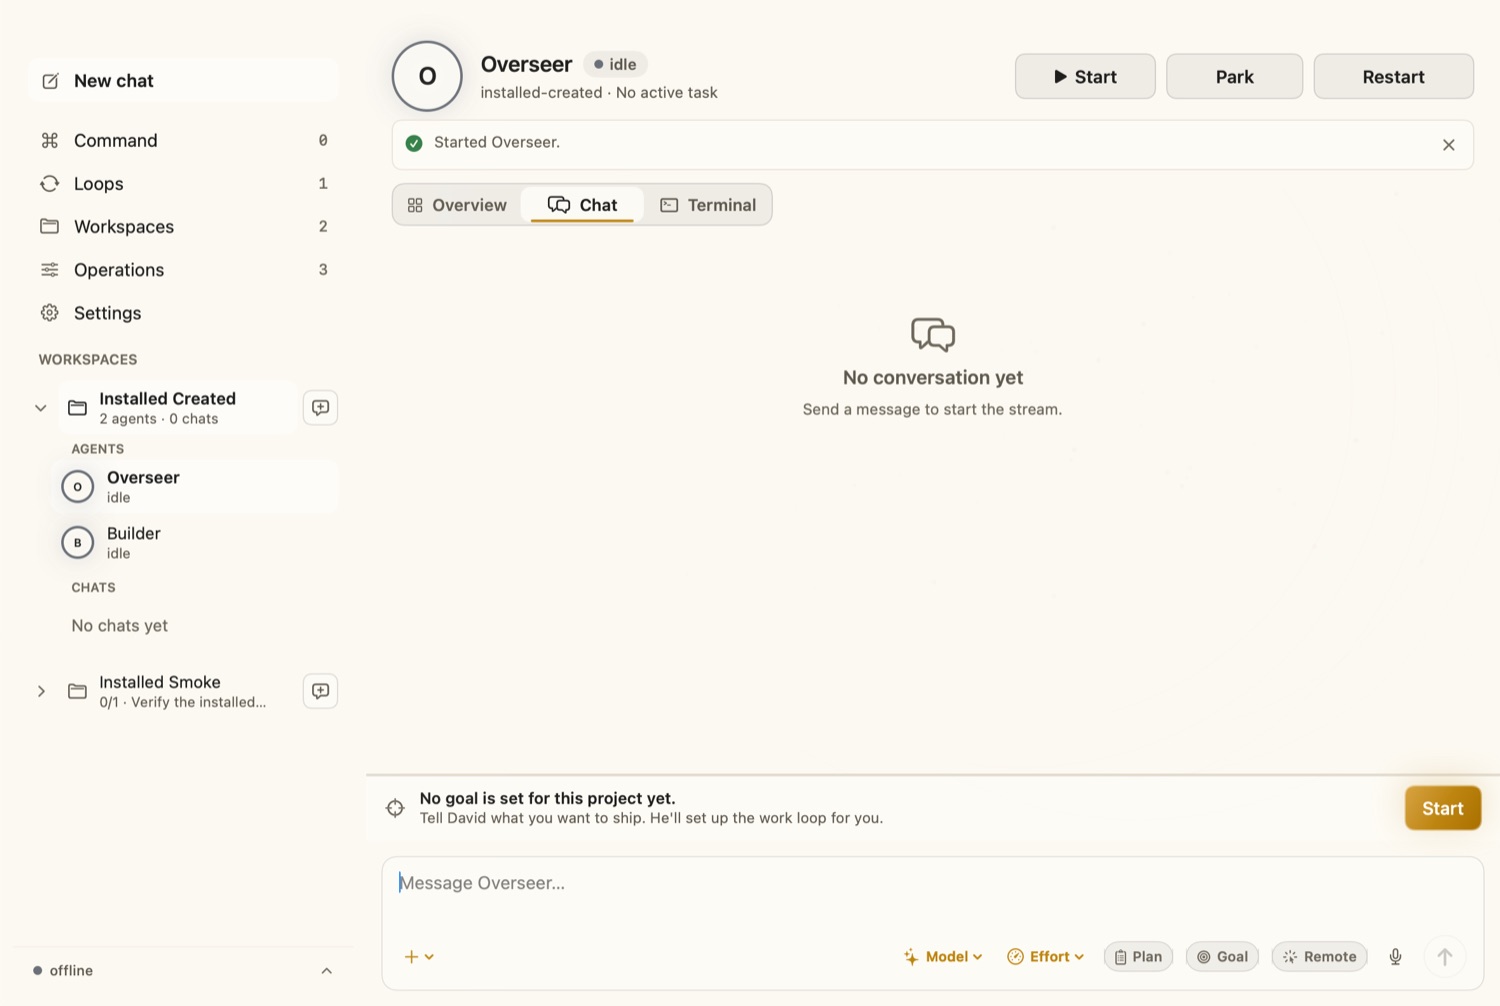Toggle Plan mode

coord(1138,957)
